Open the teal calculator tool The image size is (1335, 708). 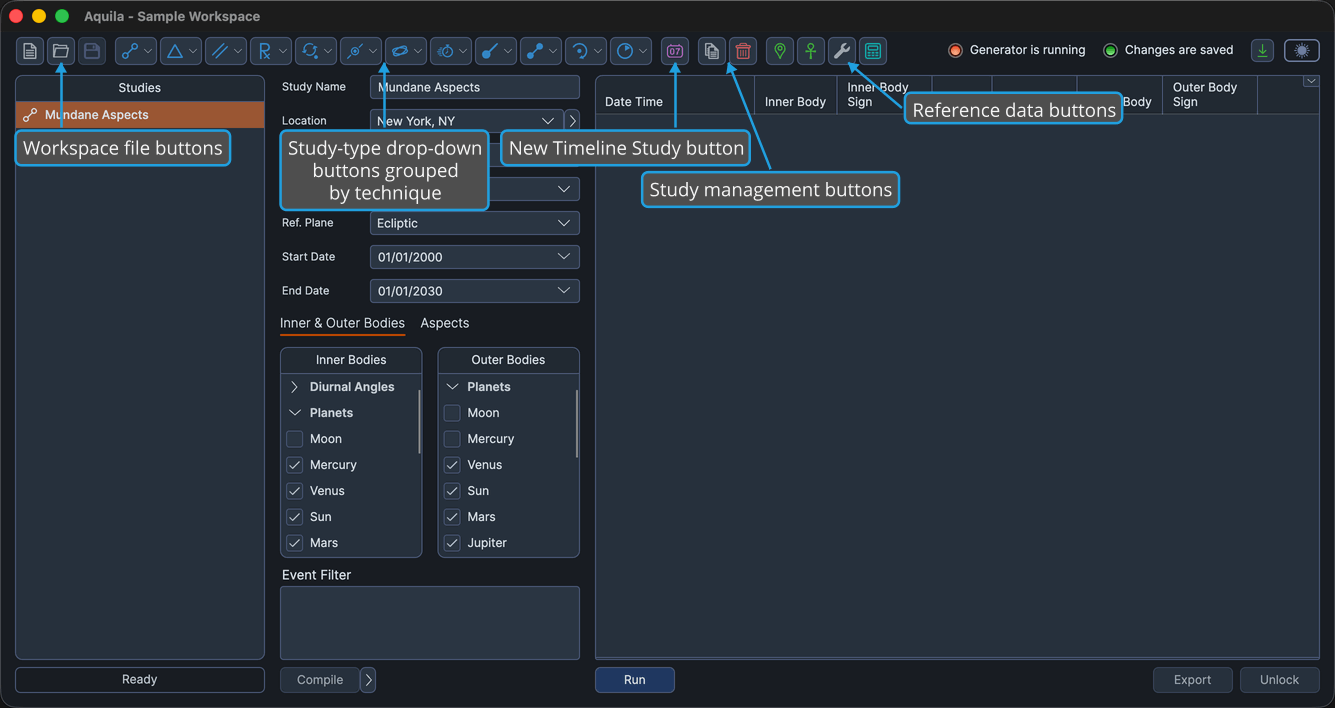873,51
